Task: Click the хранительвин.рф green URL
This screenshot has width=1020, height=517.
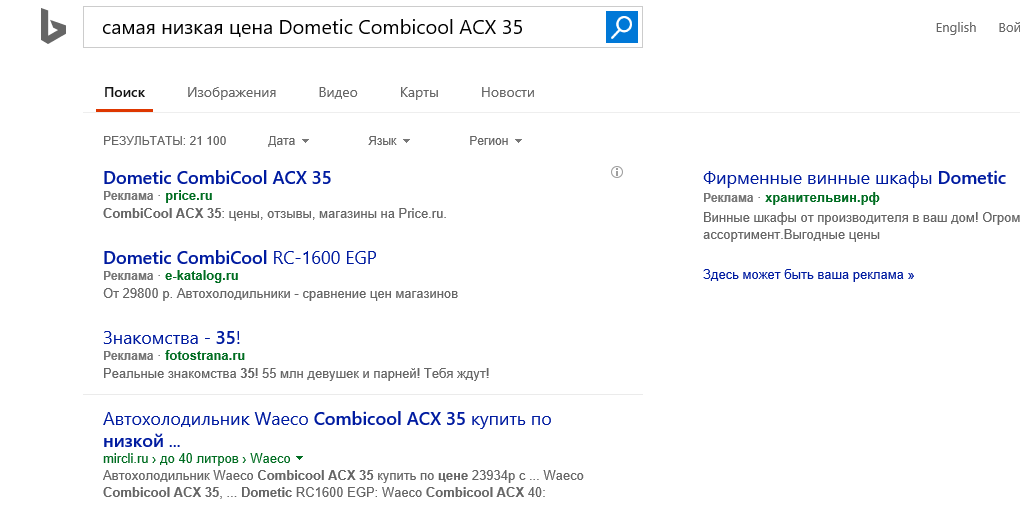Action: [x=822, y=198]
